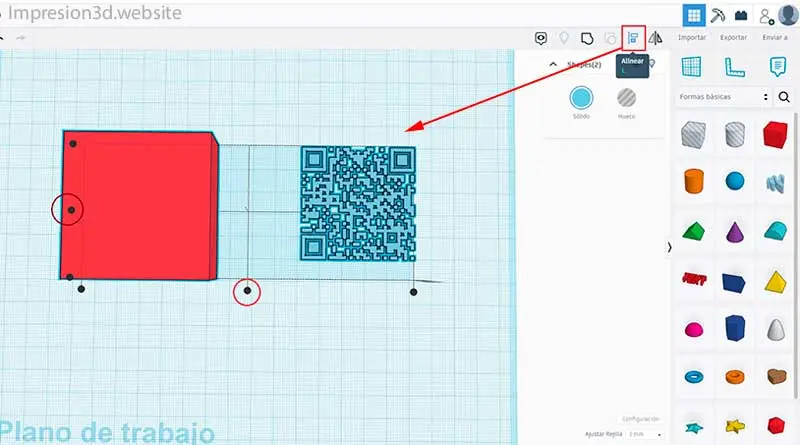Screen dimensions: 800x445
Task: Pick the striped Box hole shape
Action: click(693, 134)
